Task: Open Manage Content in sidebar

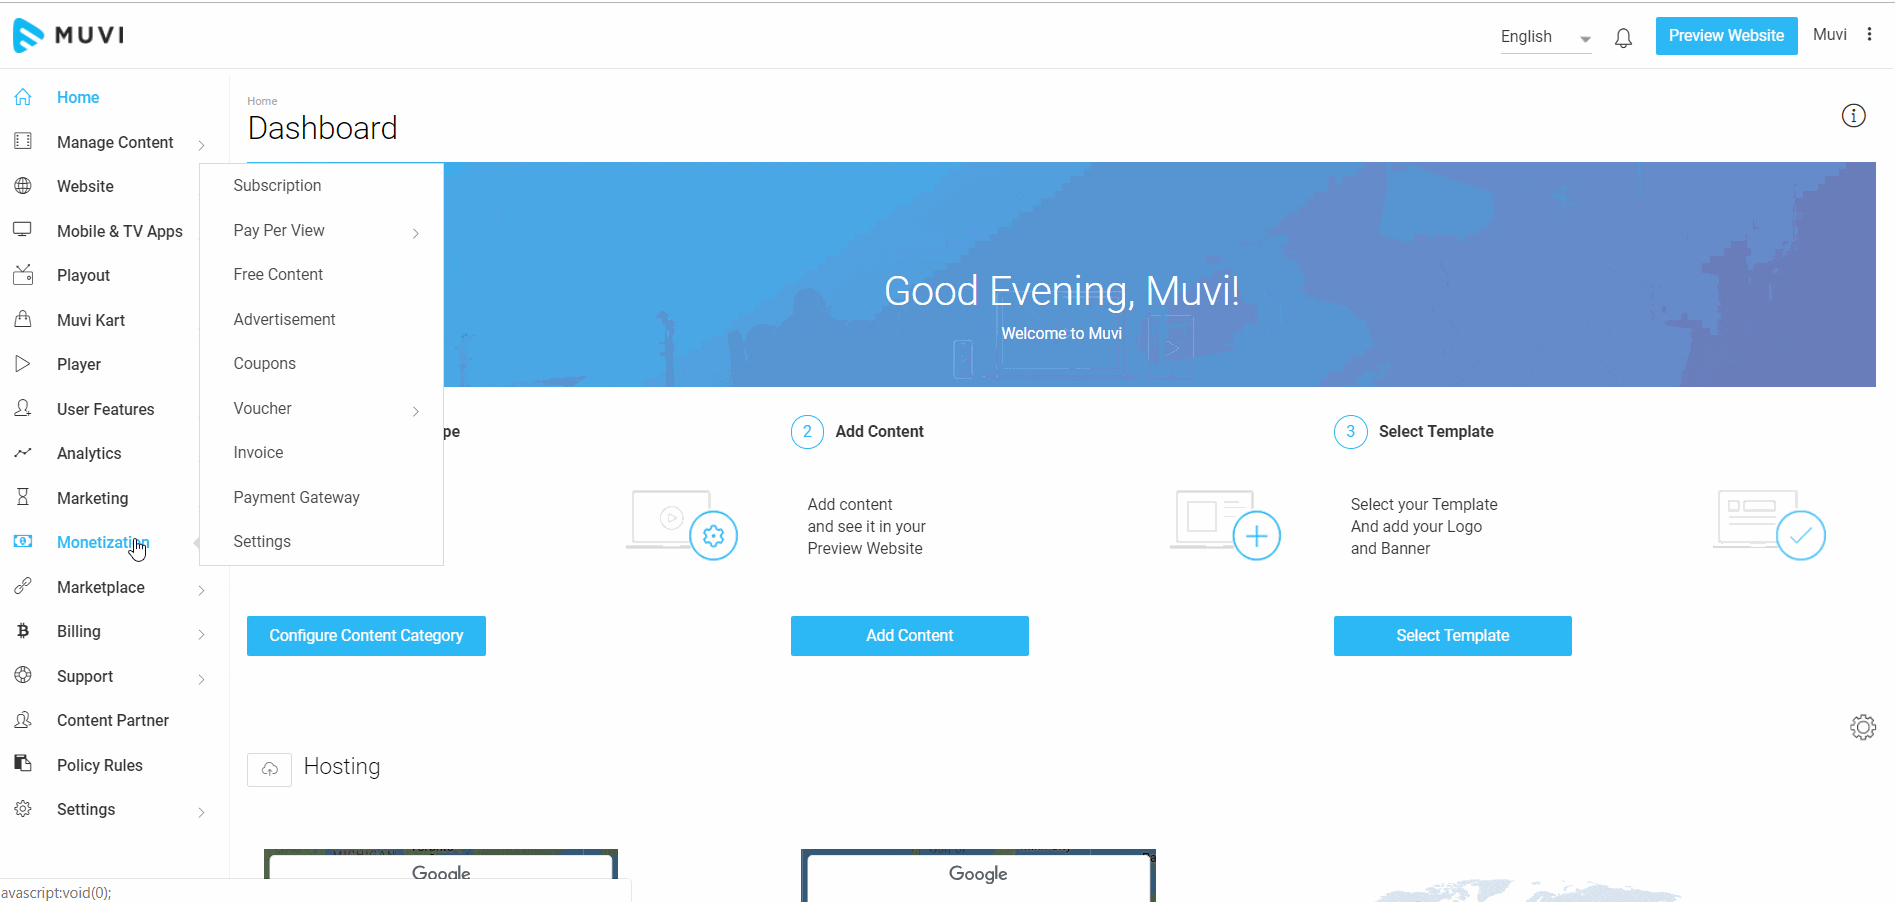Action: point(115,142)
